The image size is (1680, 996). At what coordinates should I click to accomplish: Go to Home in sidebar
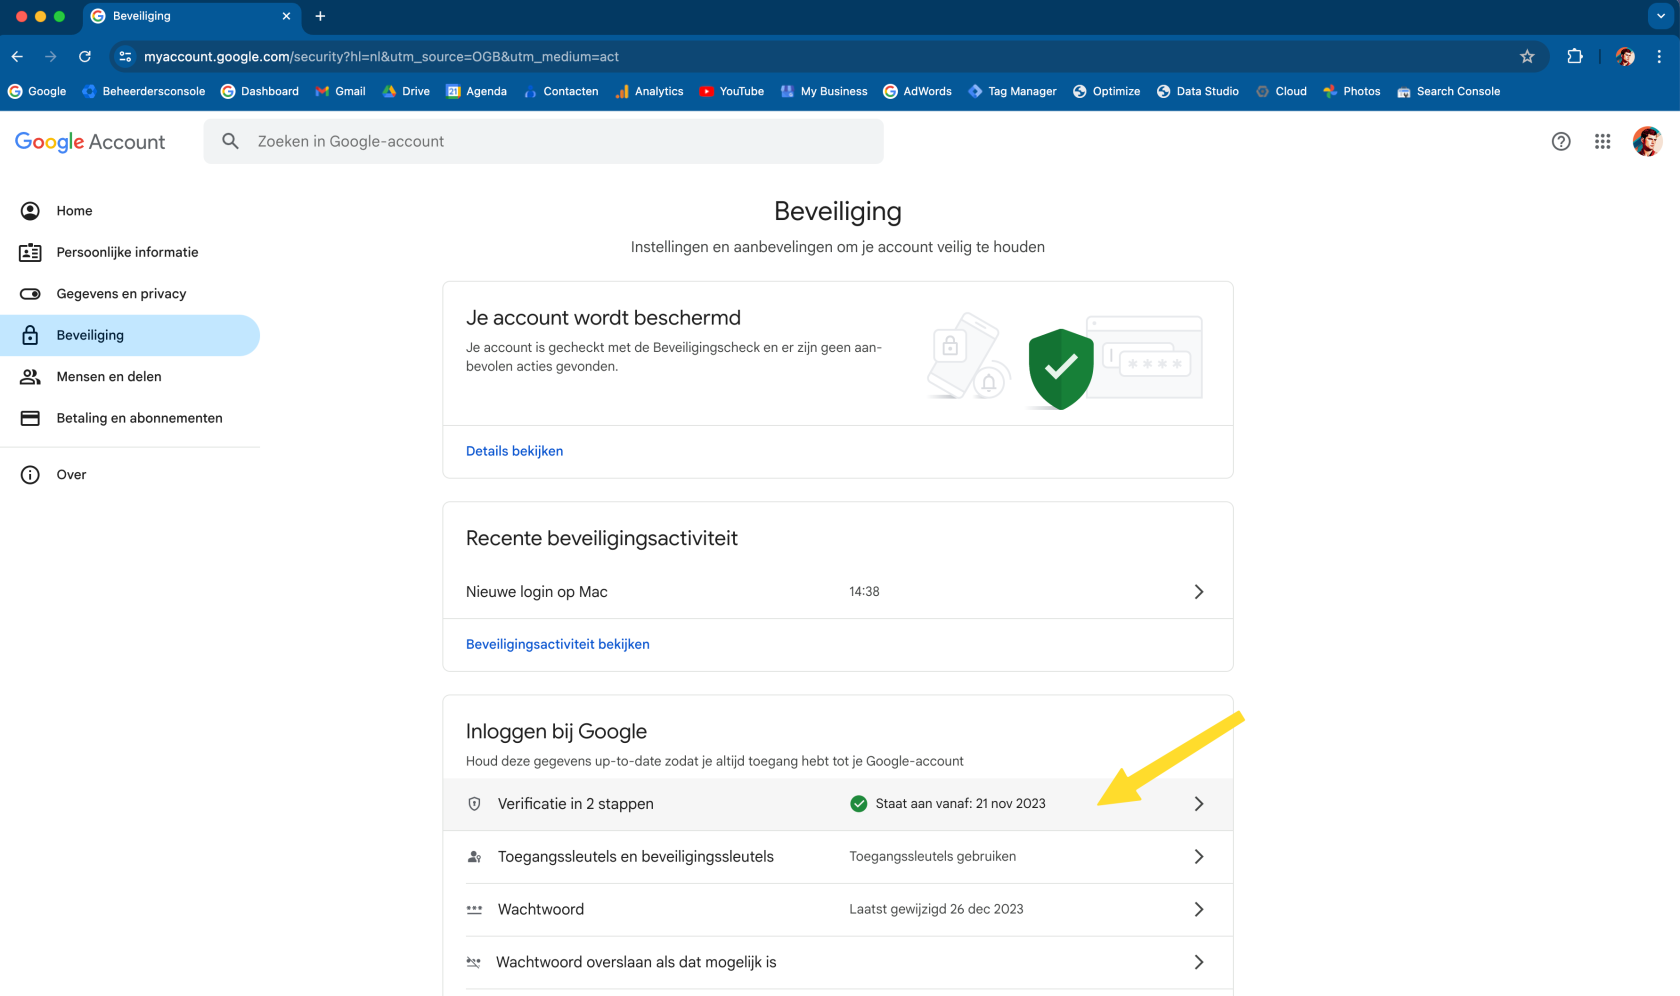[x=130, y=211]
